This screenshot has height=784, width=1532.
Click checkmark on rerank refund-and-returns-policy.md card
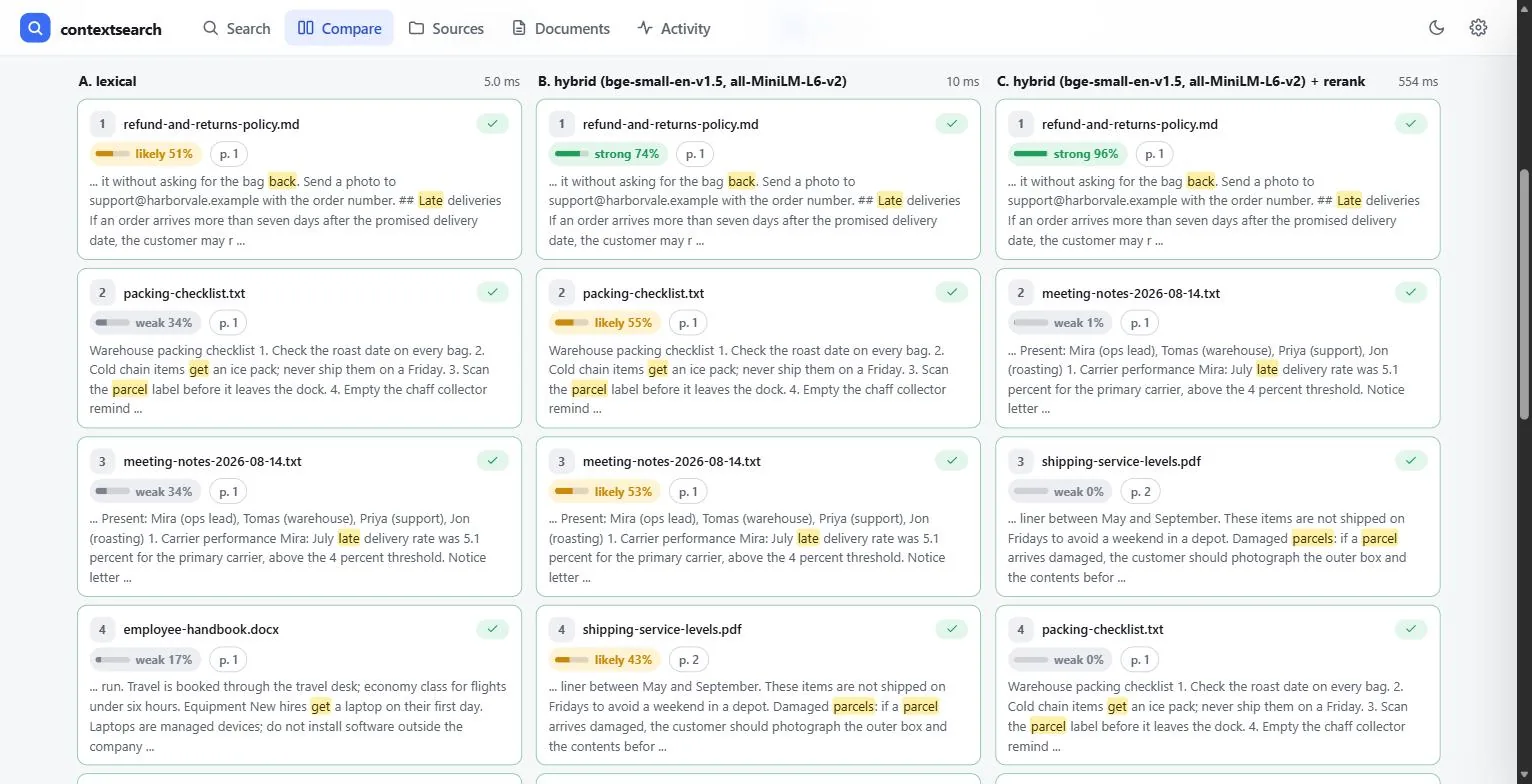[x=1411, y=124]
